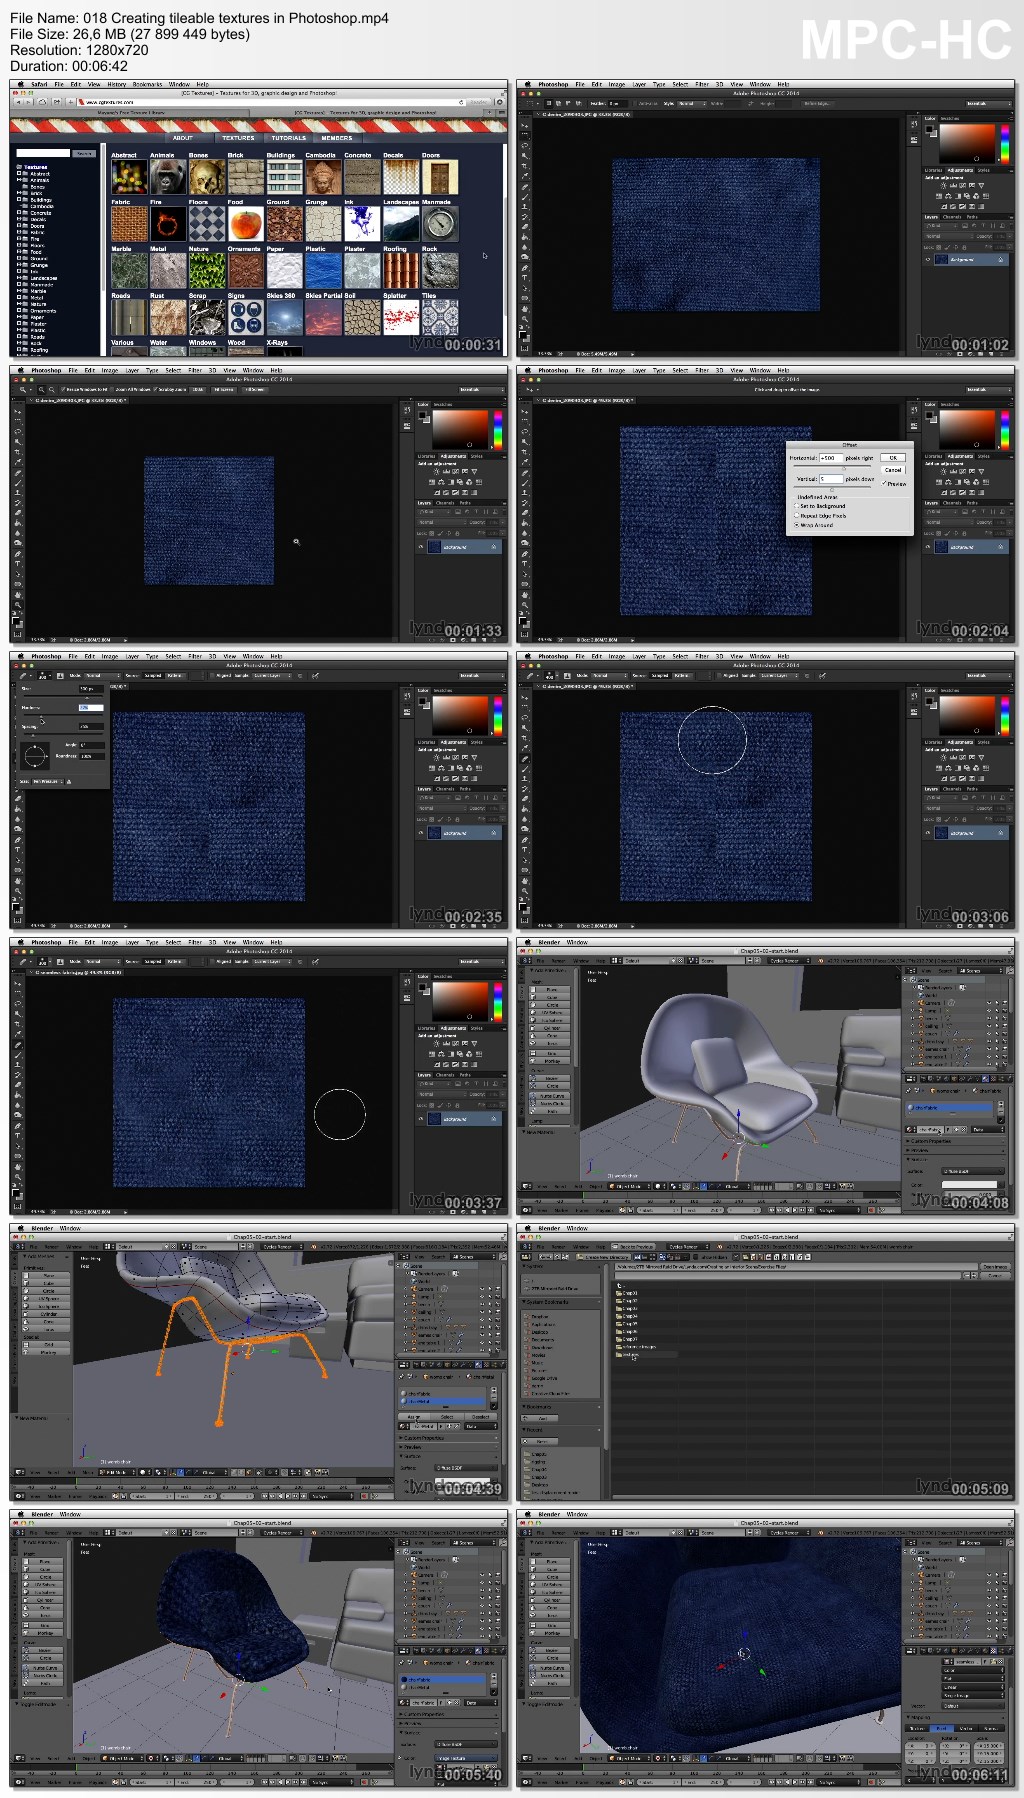Expand Abstract tree node in 00:00:31 website sidebar
Viewport: 1024px width, 1798px height.
tap(19, 174)
